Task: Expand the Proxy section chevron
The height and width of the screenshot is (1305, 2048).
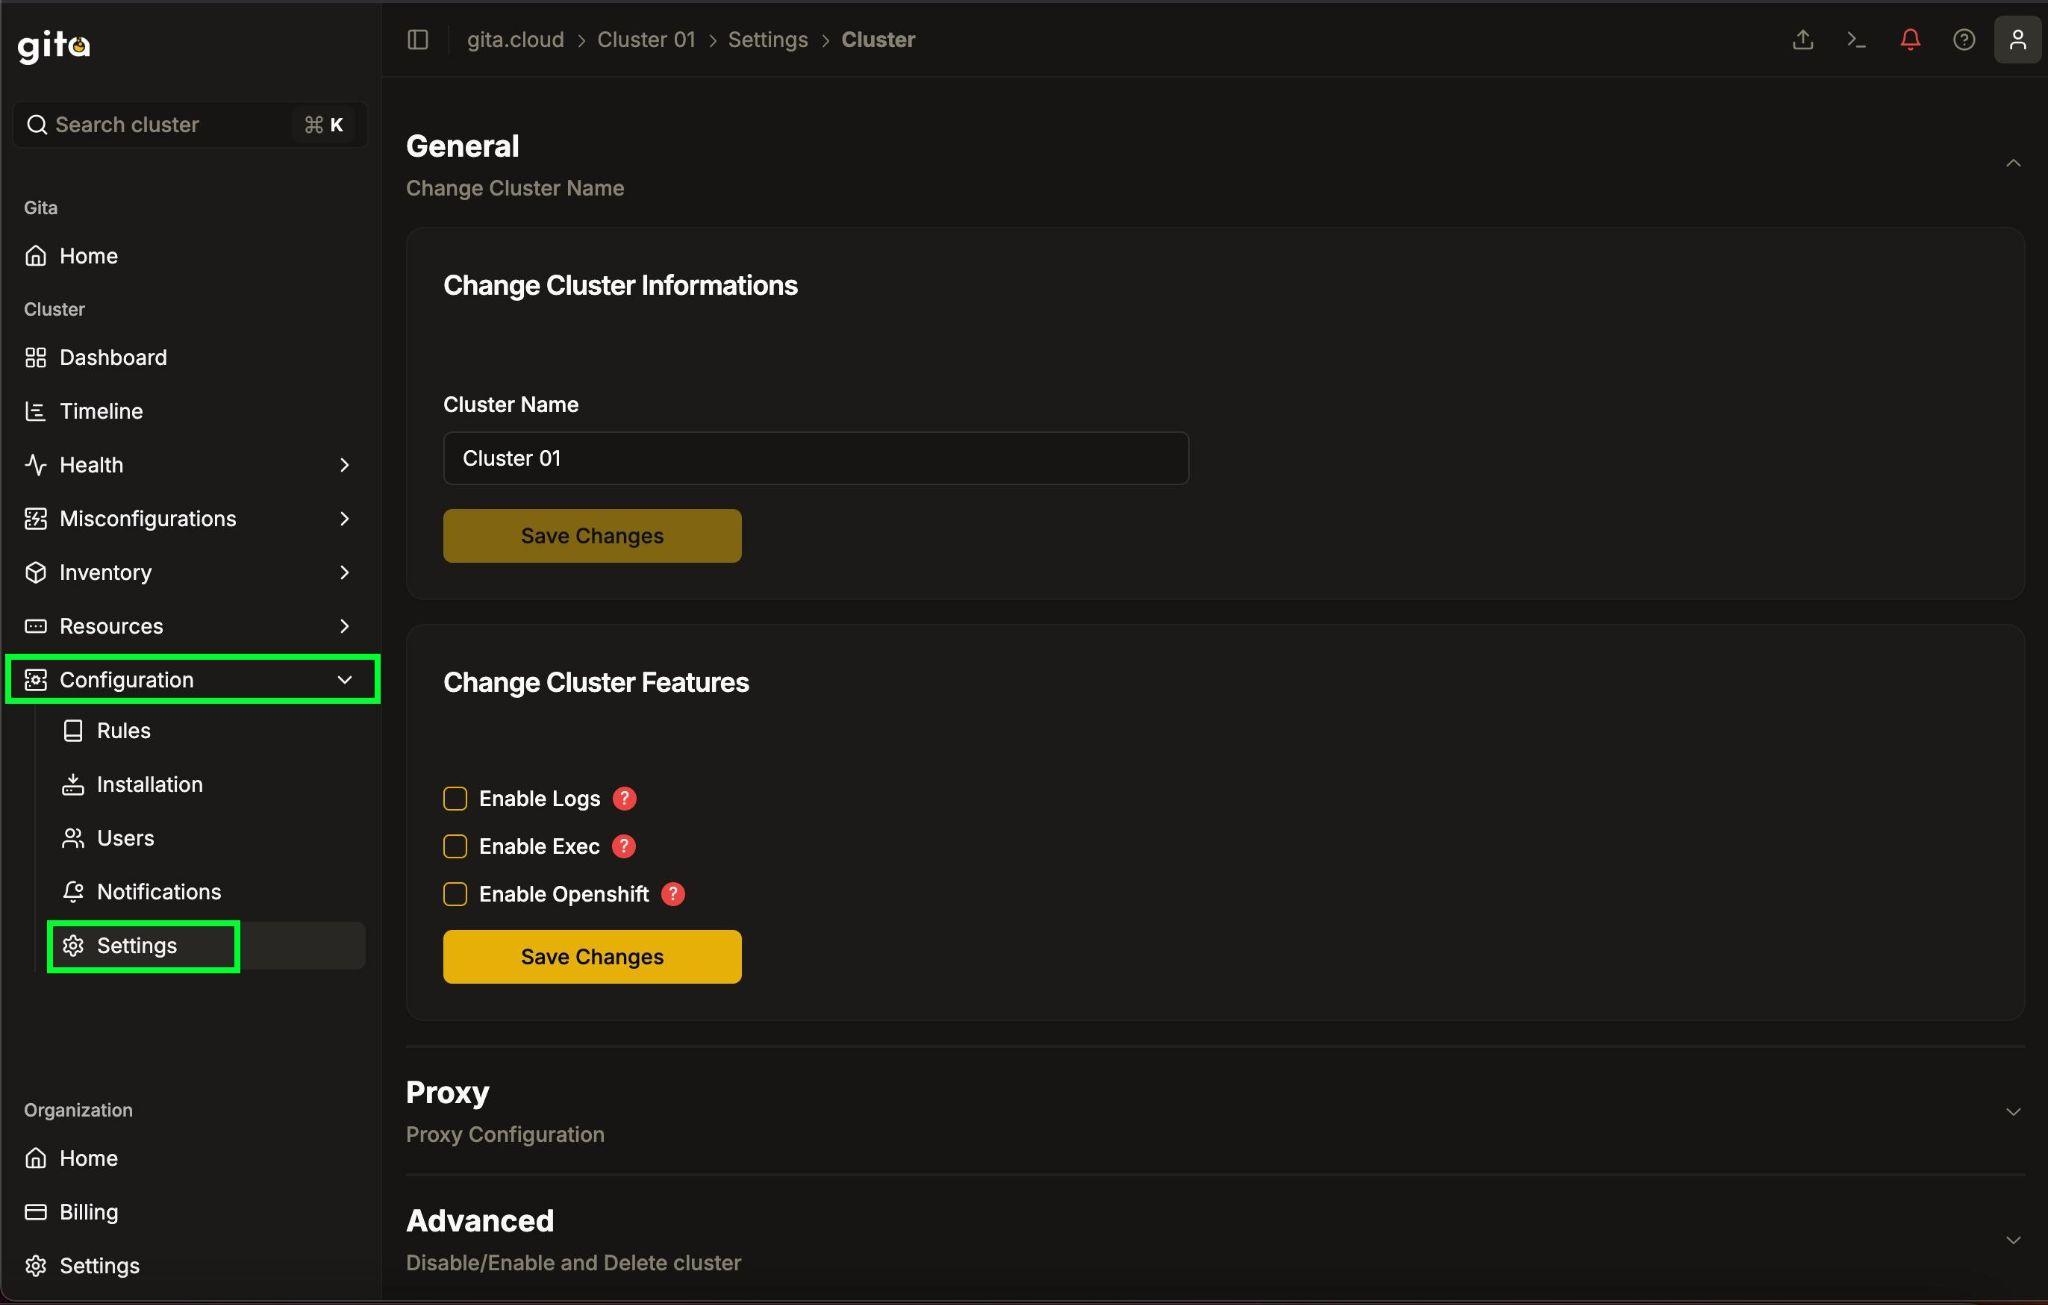Action: (x=2013, y=1112)
